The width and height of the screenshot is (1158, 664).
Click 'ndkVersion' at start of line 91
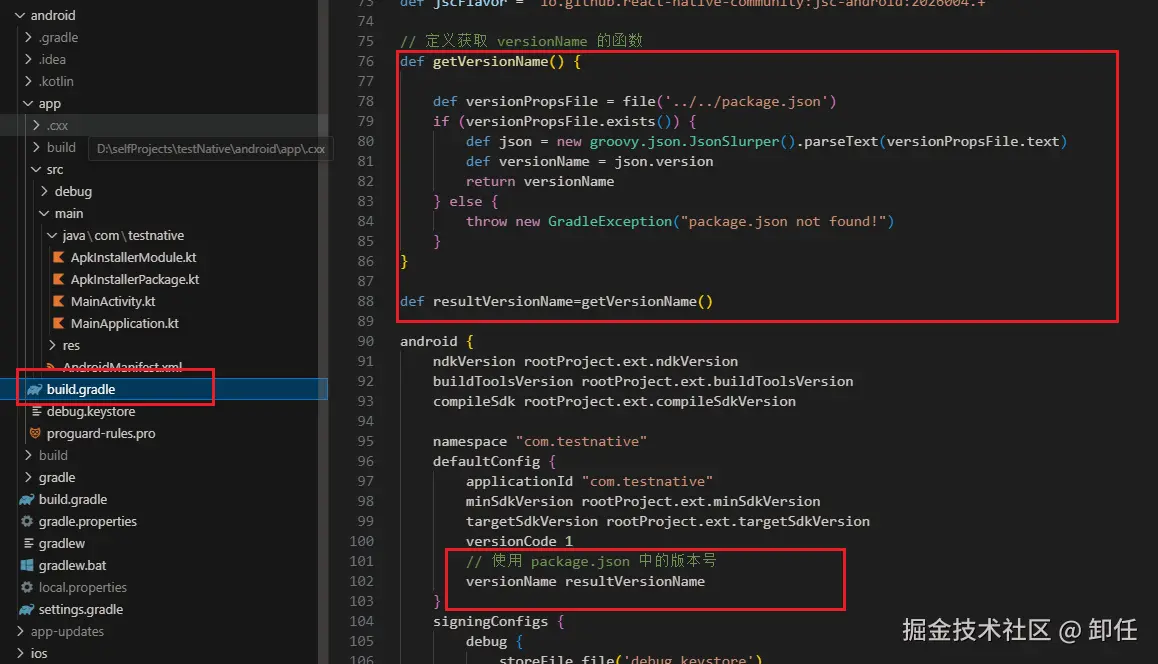click(x=474, y=361)
